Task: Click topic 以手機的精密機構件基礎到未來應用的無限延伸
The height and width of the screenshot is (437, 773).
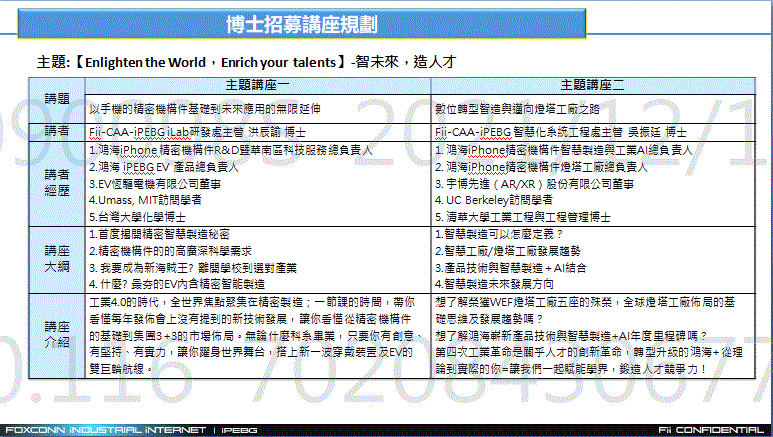Action: tap(205, 109)
